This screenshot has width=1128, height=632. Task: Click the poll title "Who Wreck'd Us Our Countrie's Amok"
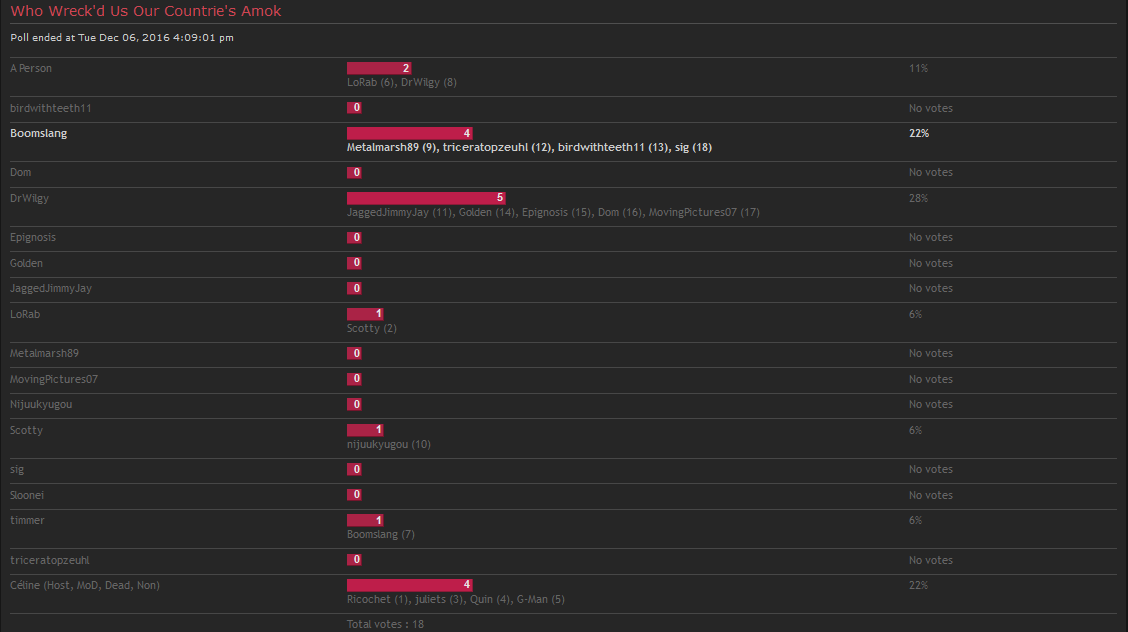click(x=145, y=11)
